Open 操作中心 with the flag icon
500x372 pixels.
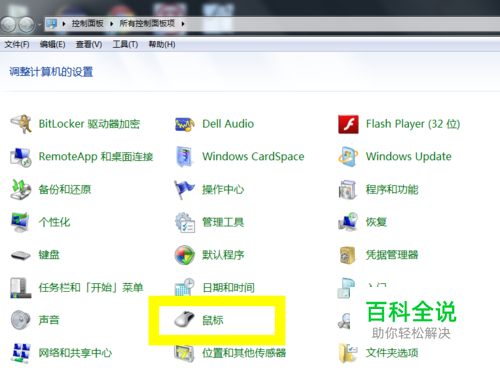[x=209, y=189]
